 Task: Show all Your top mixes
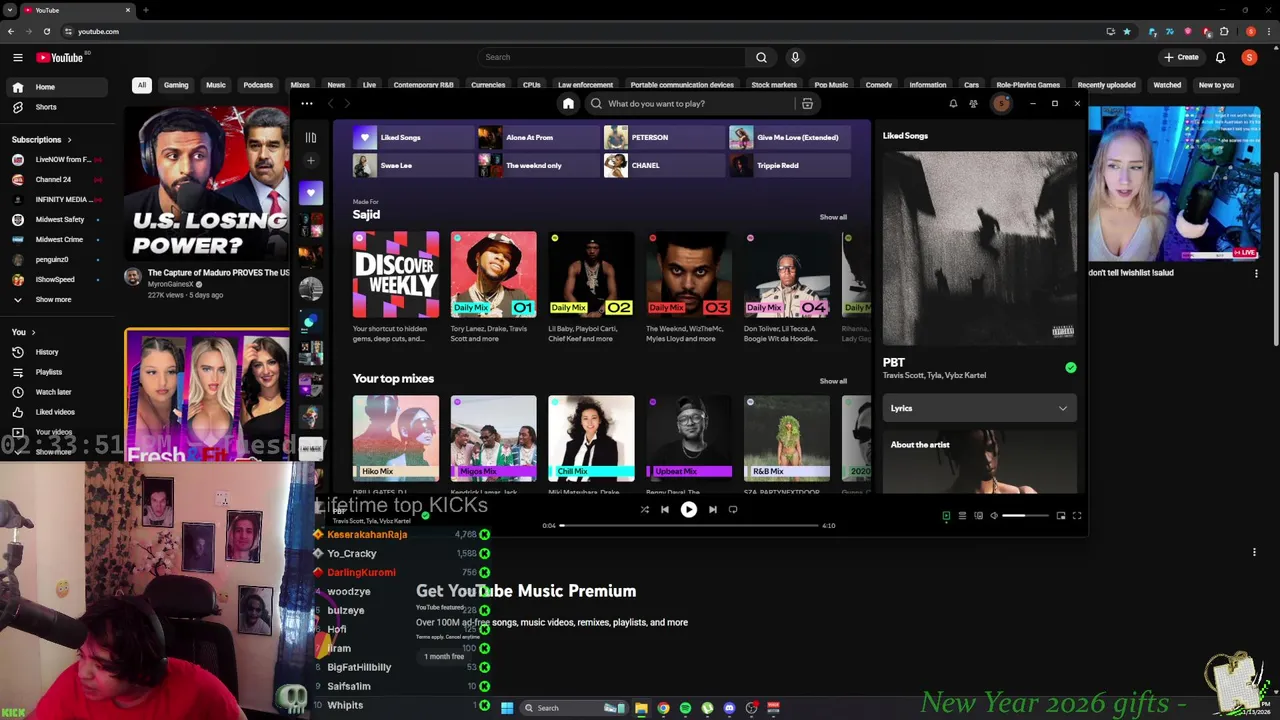click(x=833, y=381)
